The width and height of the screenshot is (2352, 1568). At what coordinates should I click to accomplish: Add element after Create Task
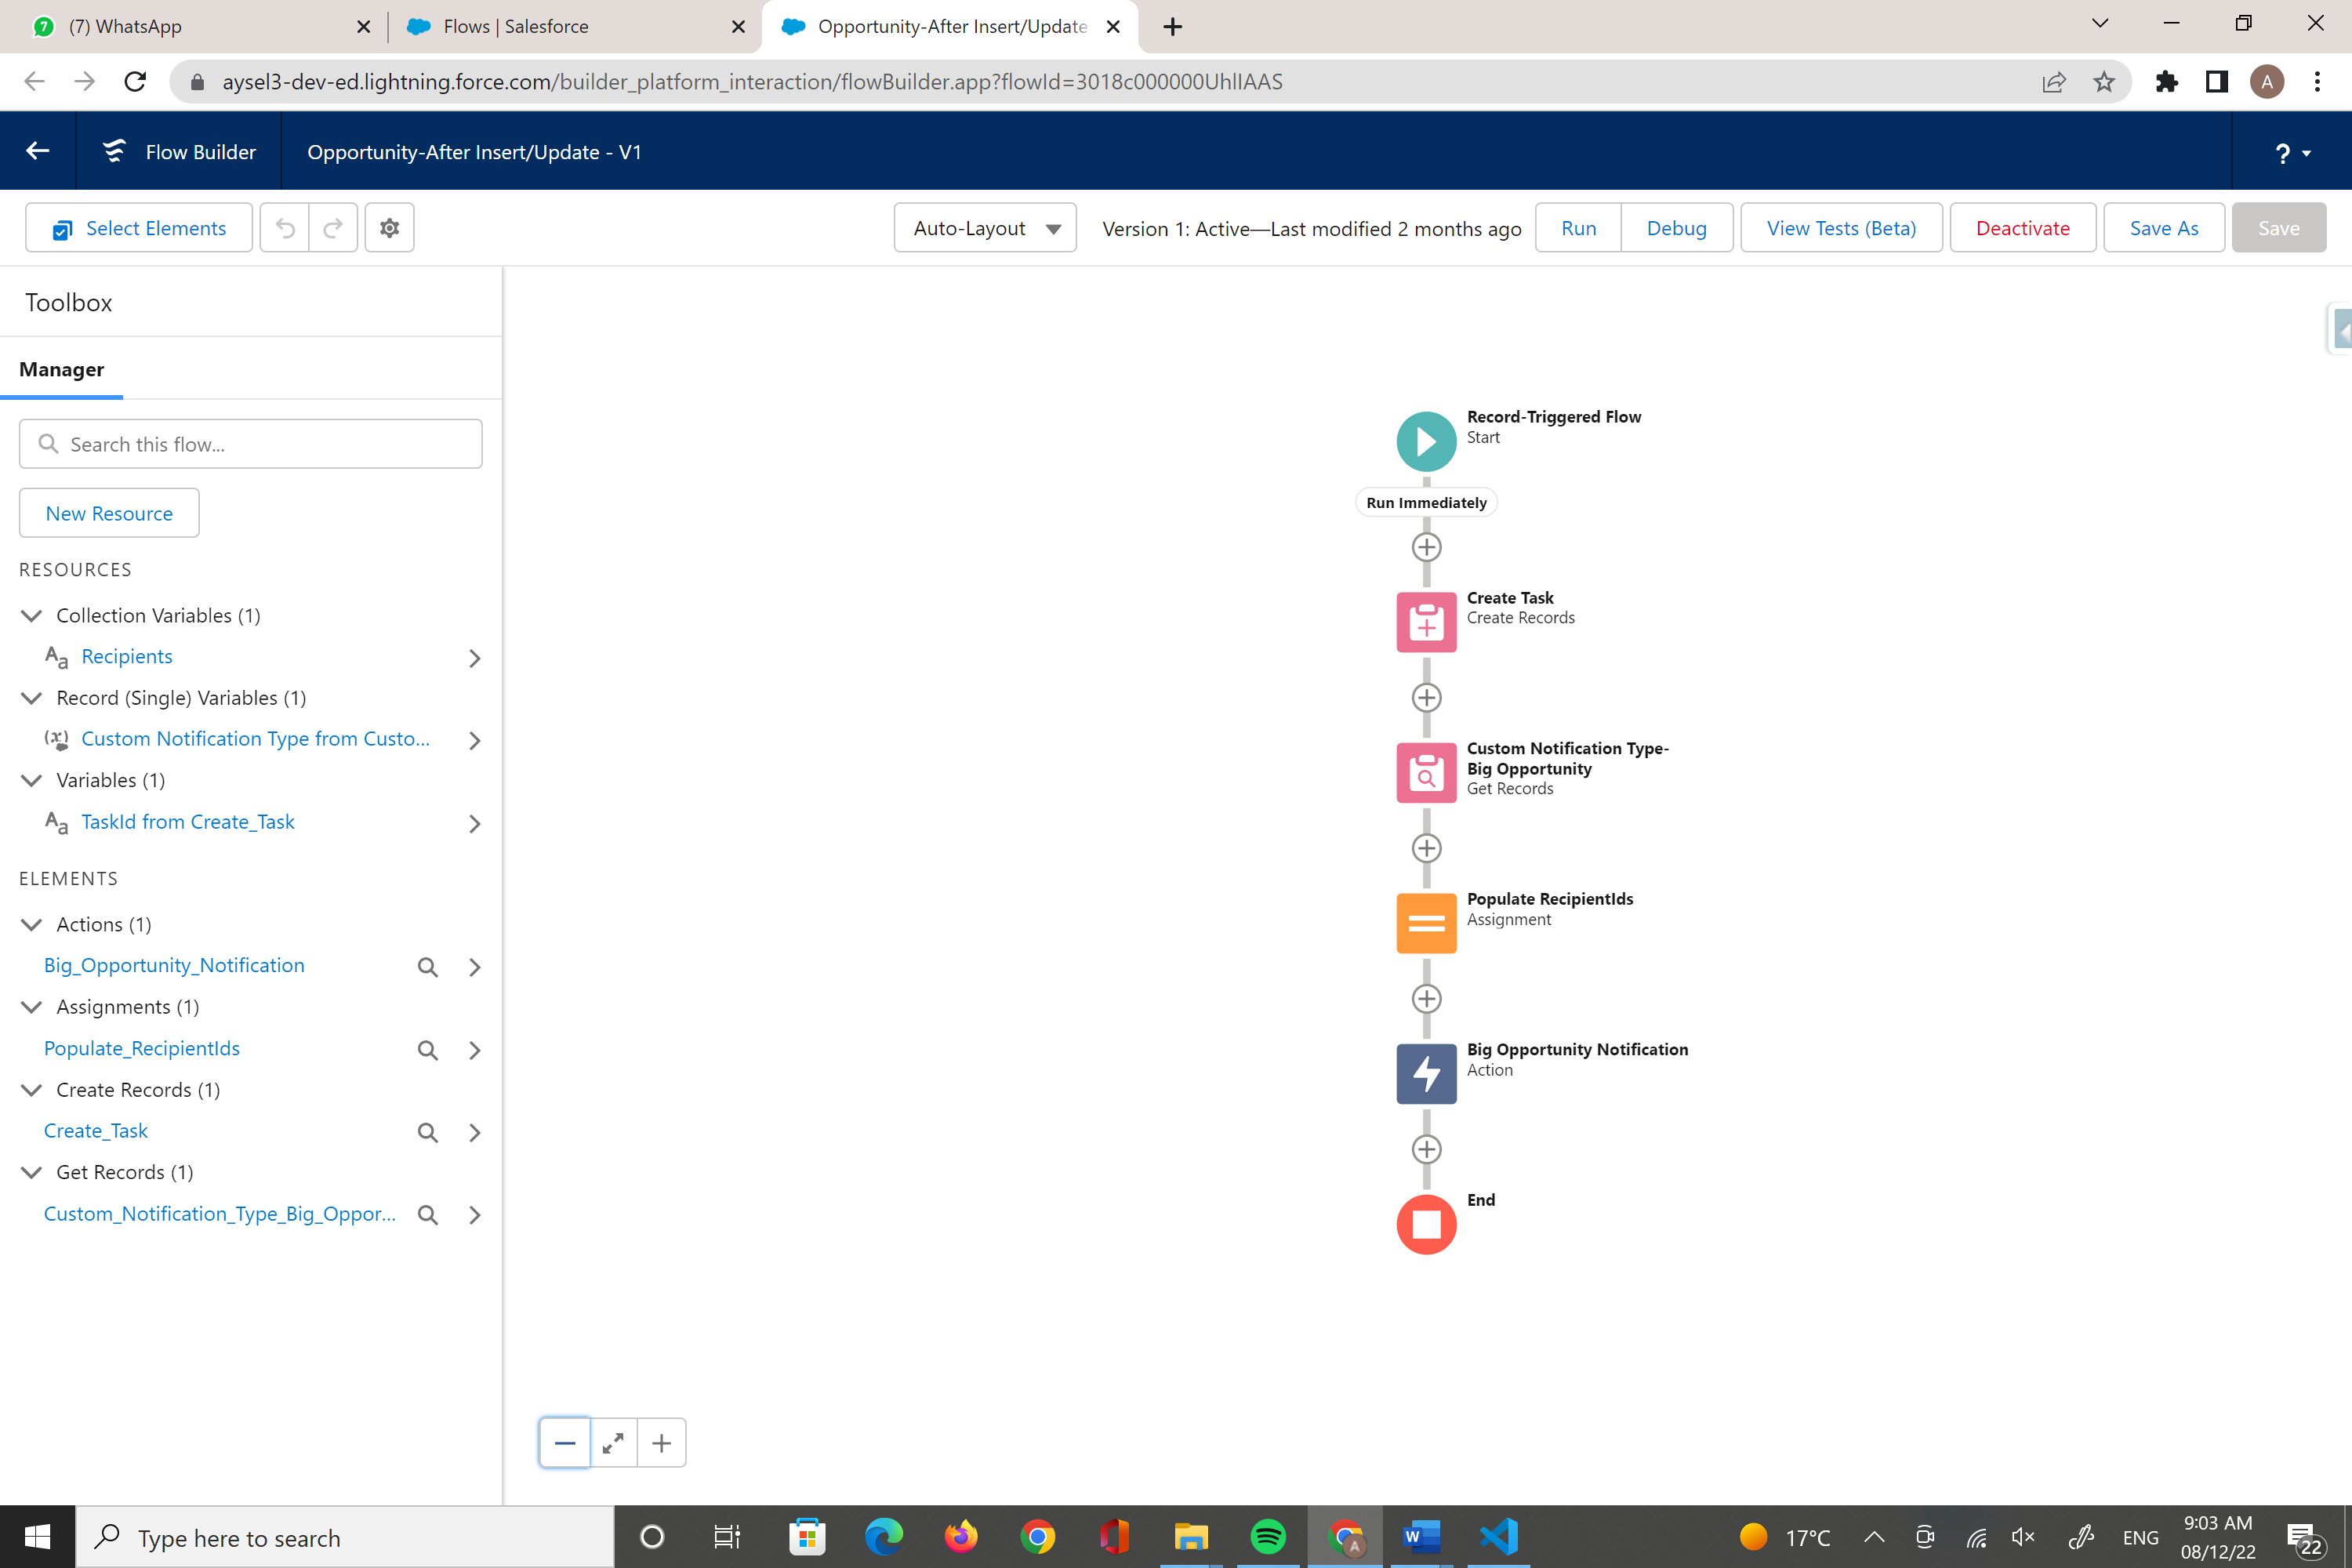tap(1426, 697)
